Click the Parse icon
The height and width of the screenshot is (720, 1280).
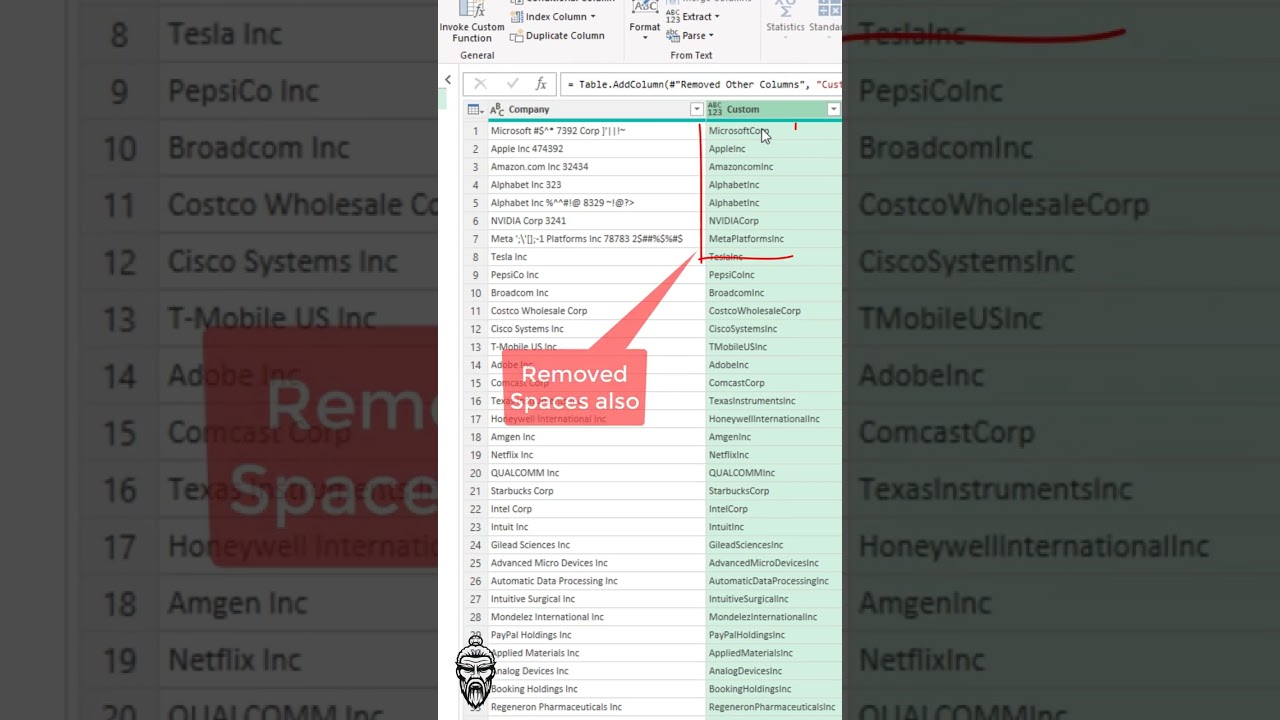point(673,36)
